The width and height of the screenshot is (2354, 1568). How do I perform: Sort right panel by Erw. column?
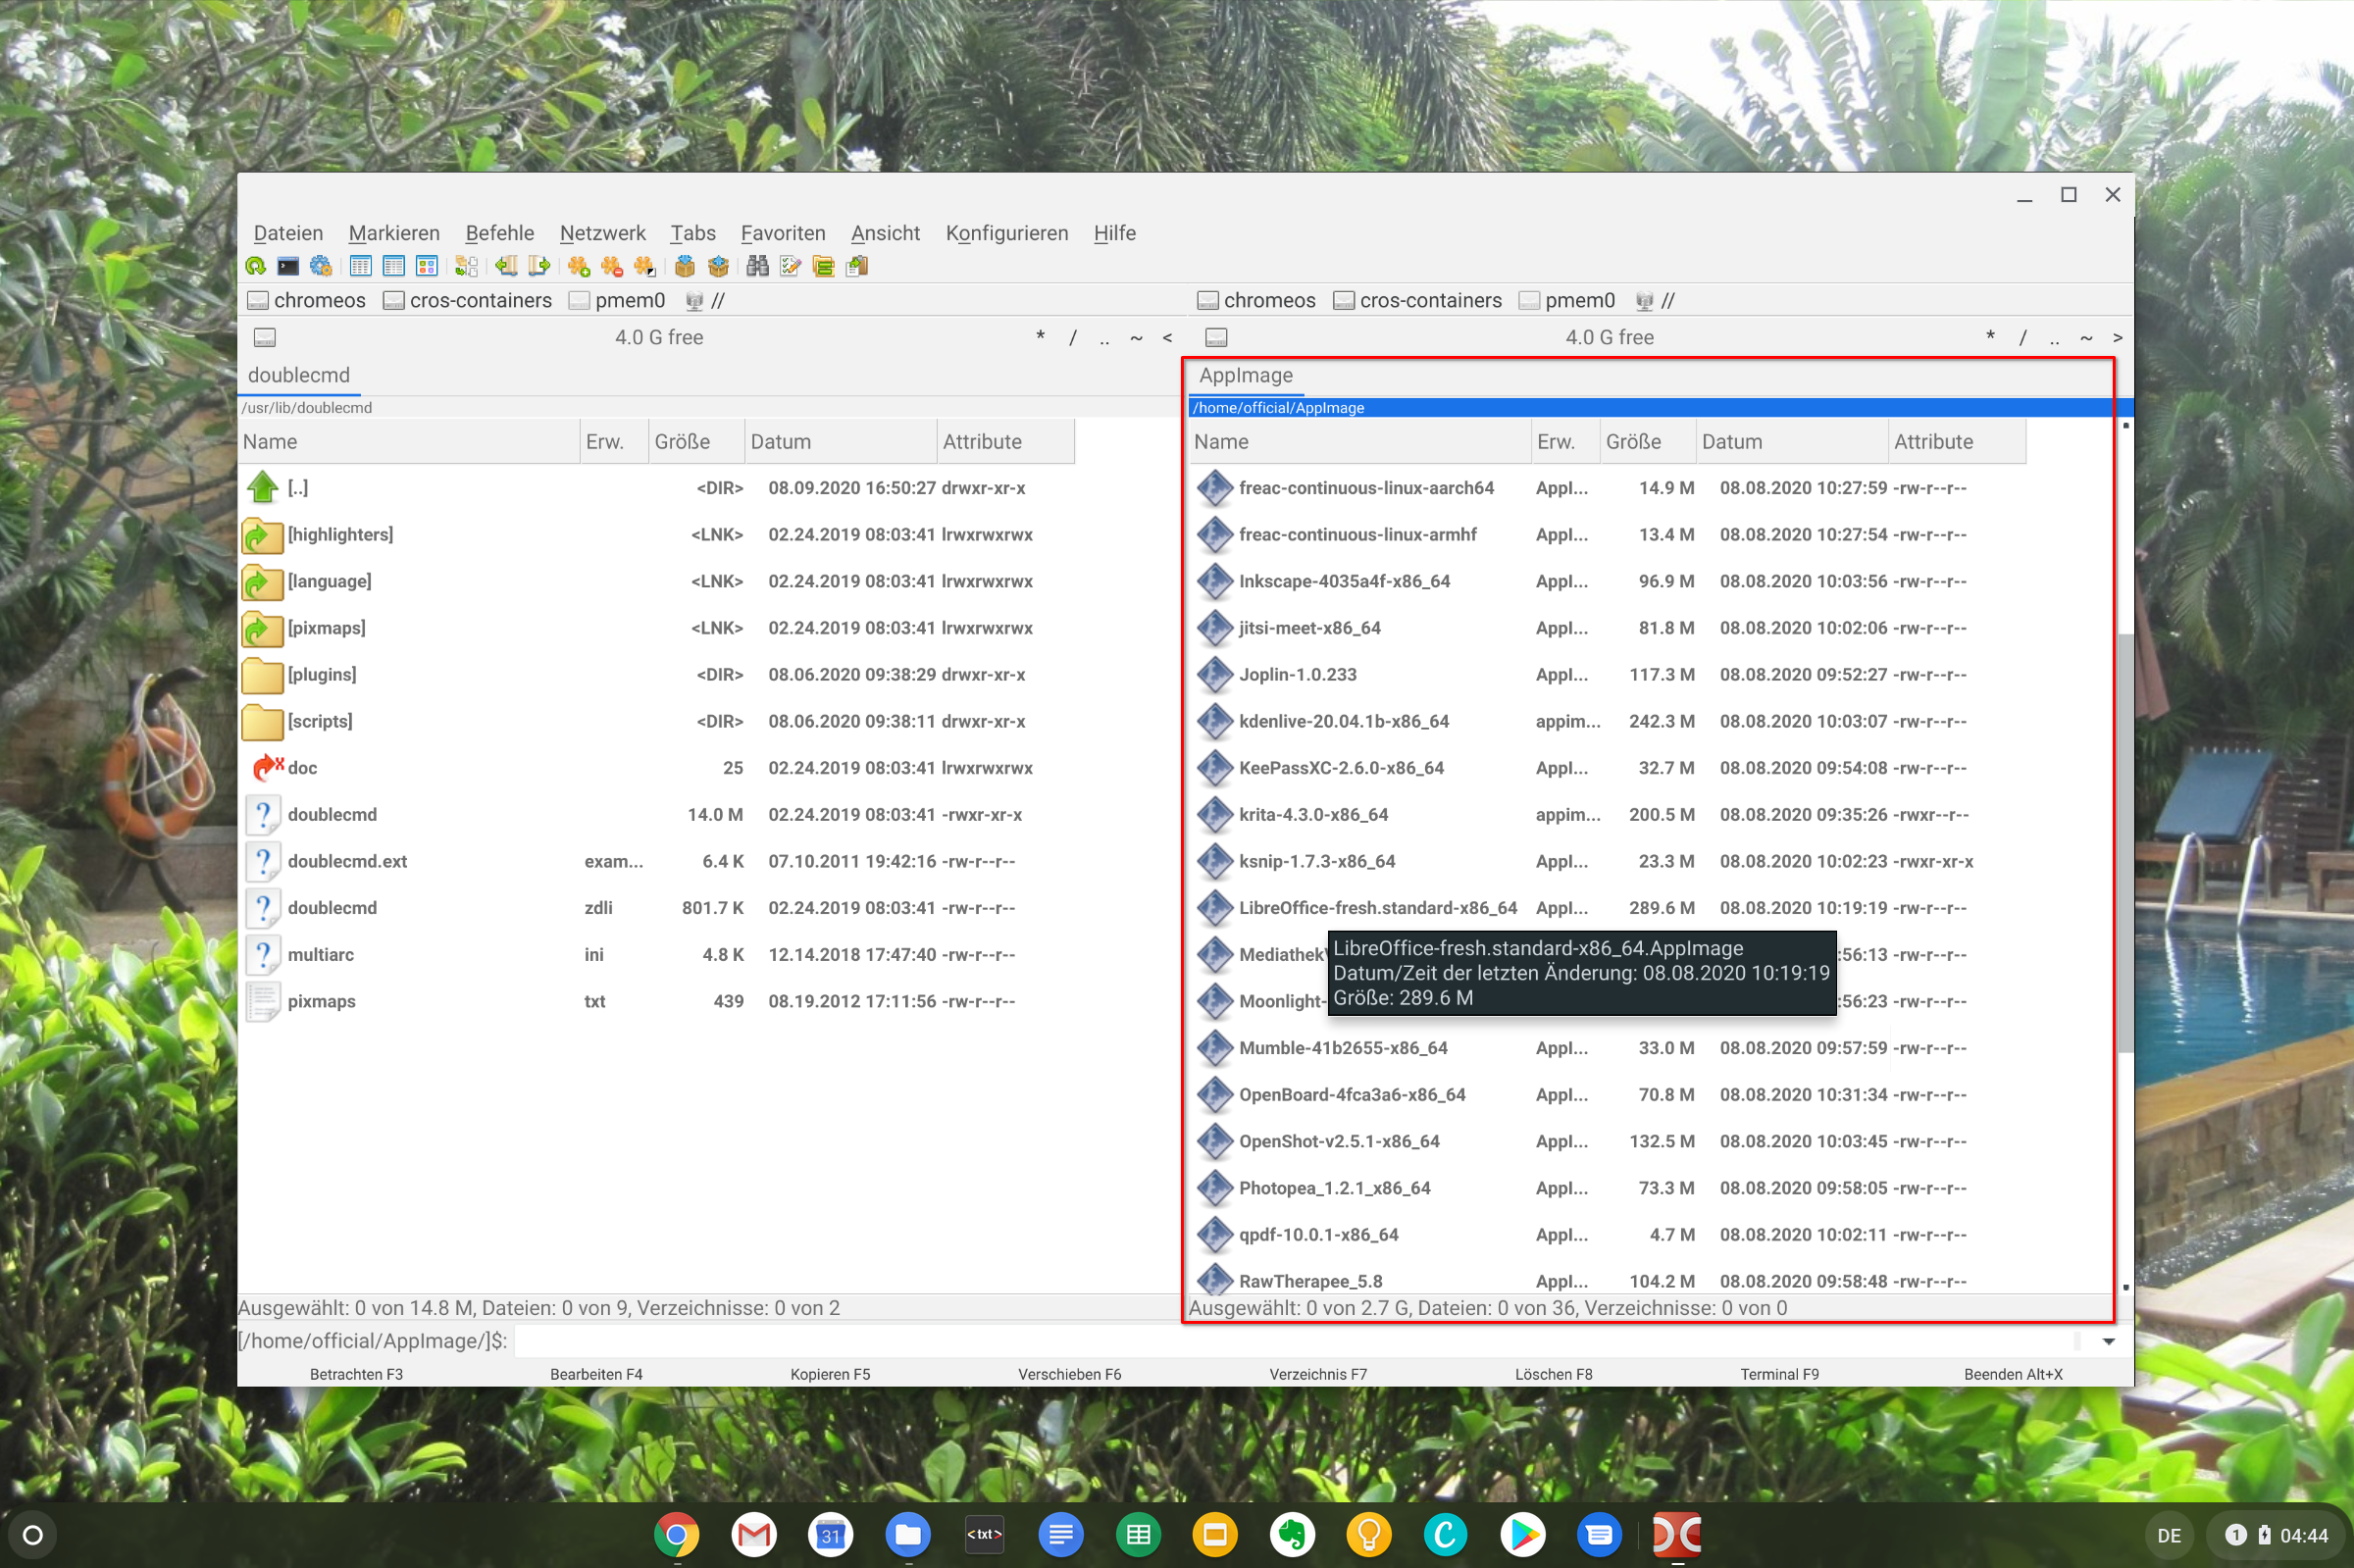[1565, 442]
